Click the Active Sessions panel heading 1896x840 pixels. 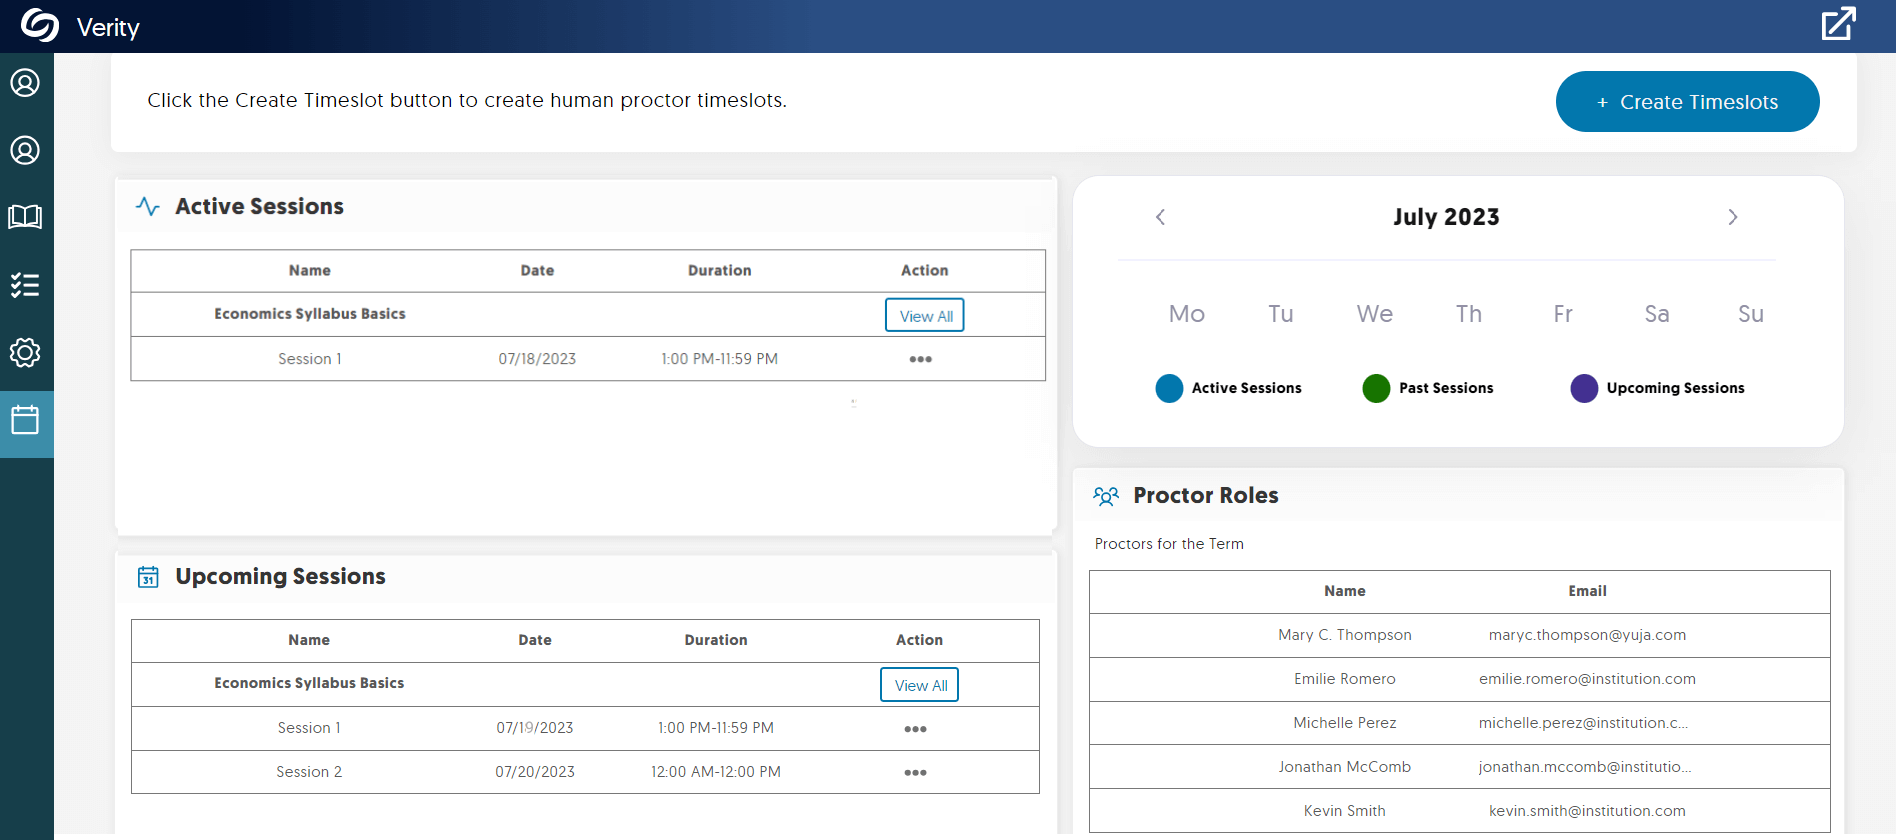click(260, 207)
